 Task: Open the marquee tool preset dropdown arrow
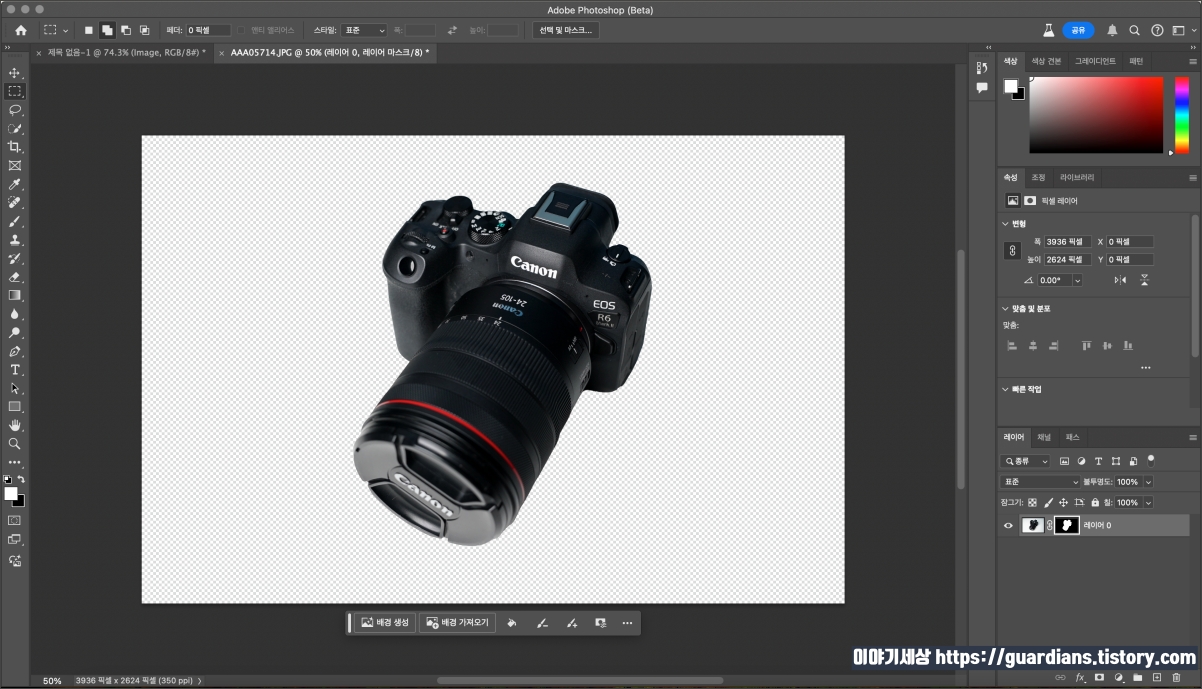click(66, 31)
